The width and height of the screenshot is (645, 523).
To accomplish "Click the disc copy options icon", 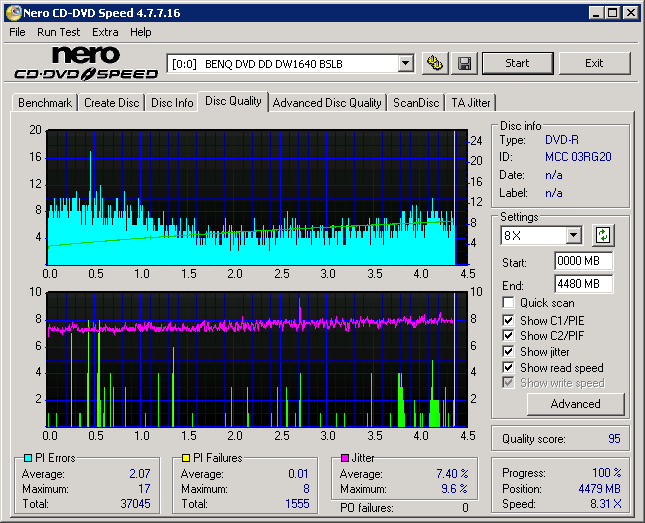I will tap(434, 63).
